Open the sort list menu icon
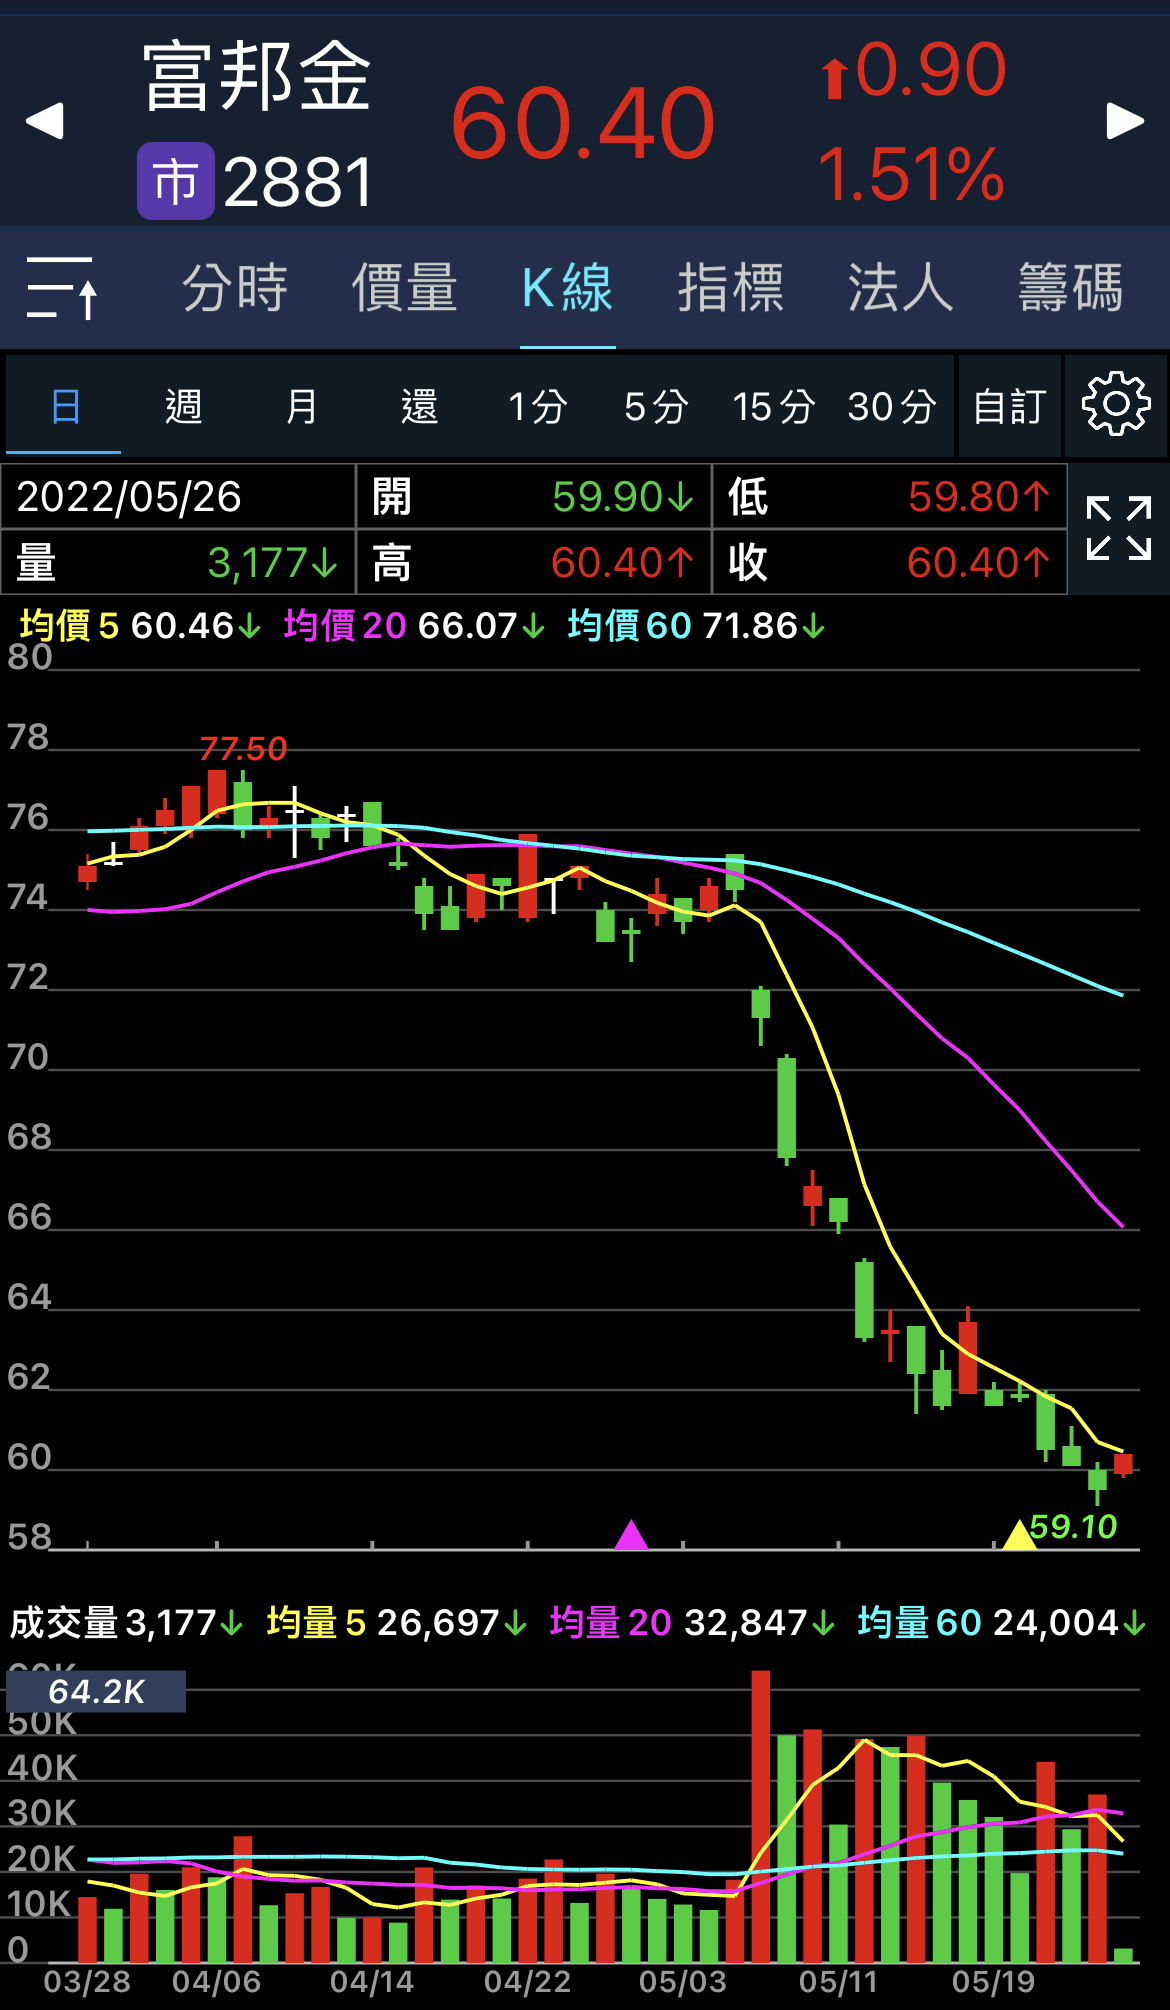The image size is (1170, 2010). coord(62,288)
